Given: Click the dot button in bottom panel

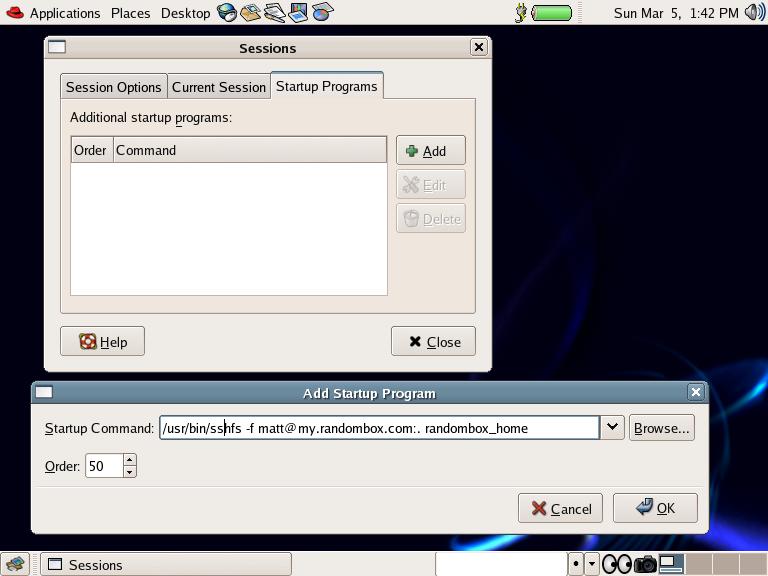Looking at the screenshot, I should coord(576,565).
